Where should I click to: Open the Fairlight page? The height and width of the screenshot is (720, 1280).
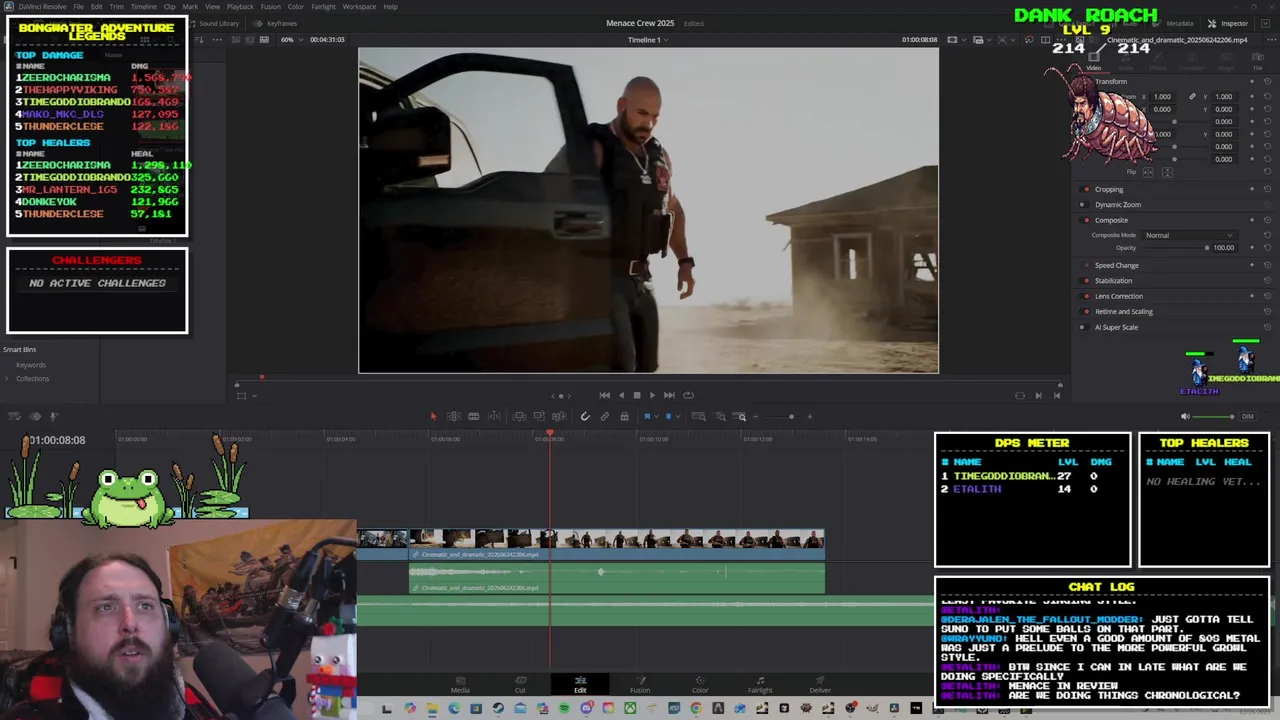coord(760,685)
